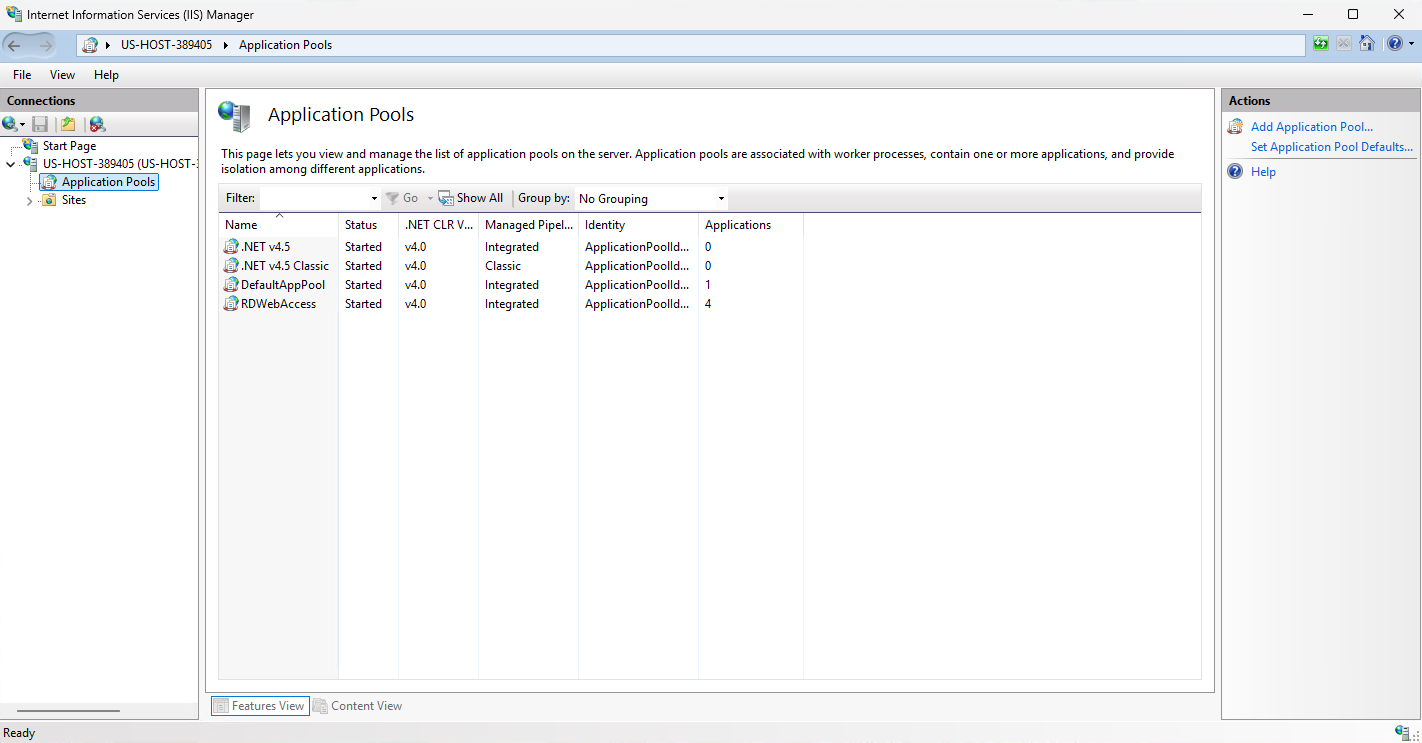
Task: Click the DefaultAppPool pool icon
Action: (231, 285)
